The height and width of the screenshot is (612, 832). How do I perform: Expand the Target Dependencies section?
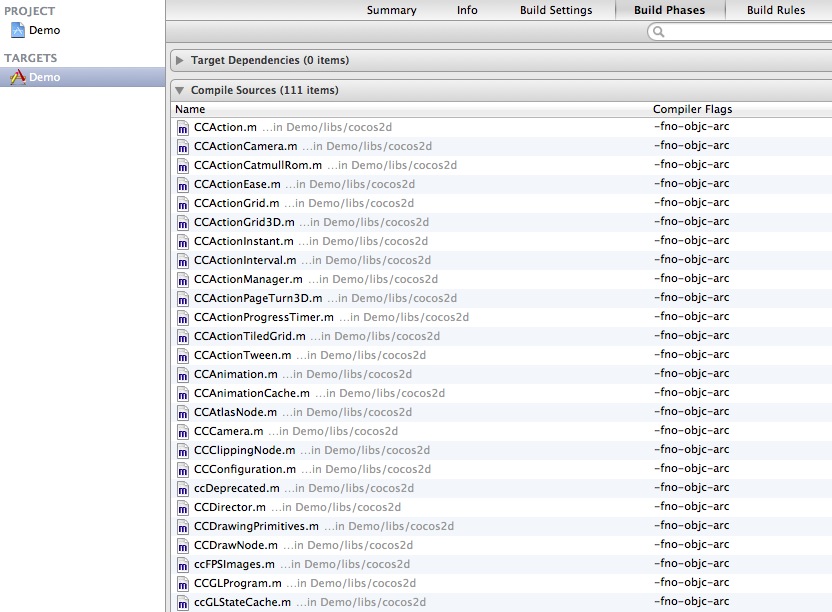179,61
